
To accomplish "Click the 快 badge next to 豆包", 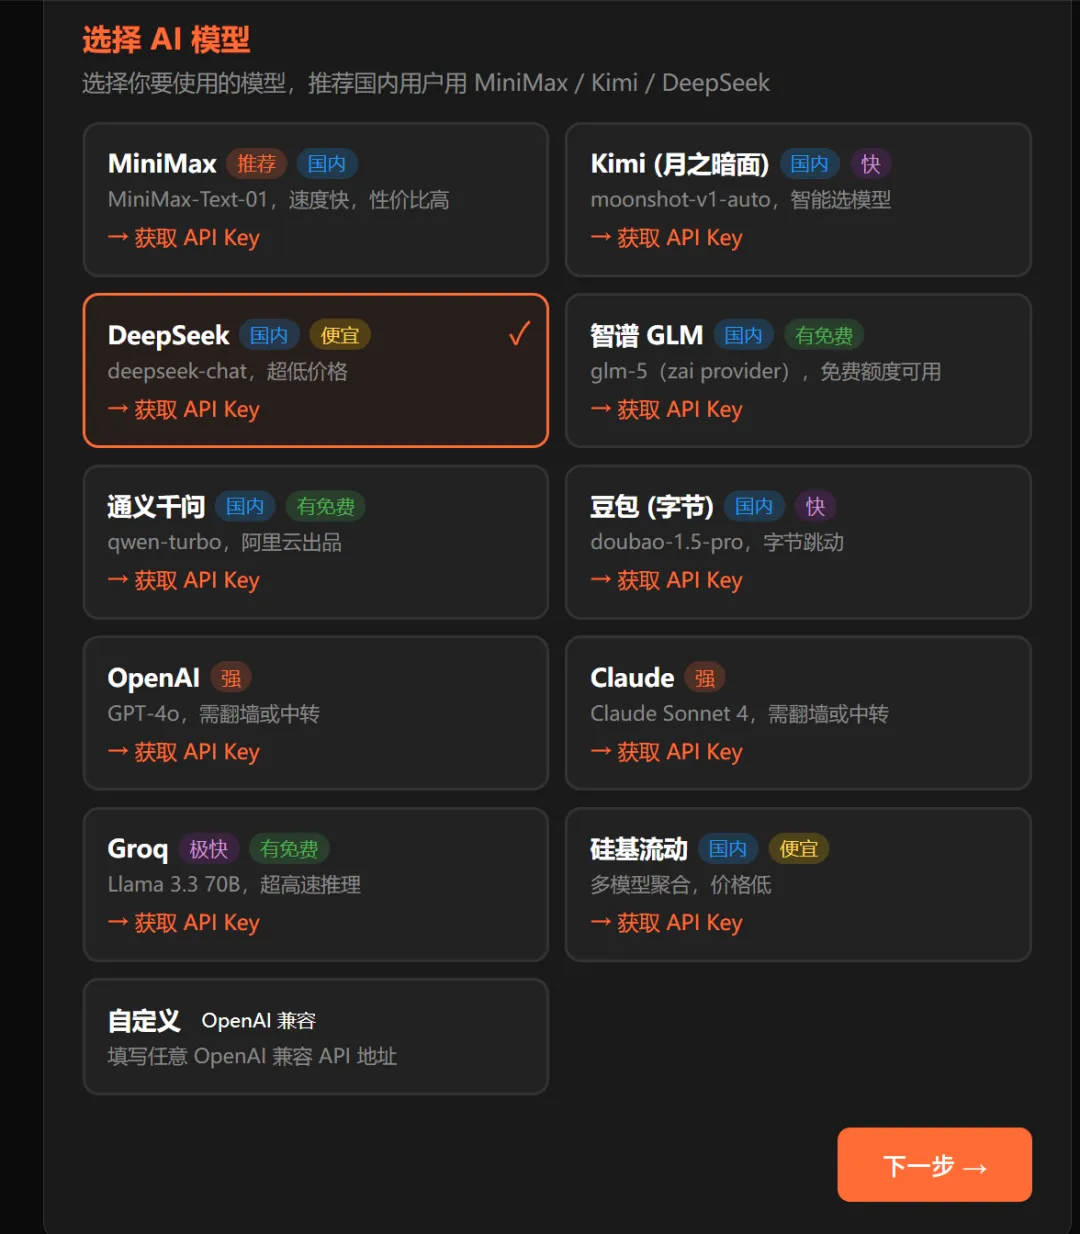I will pos(816,506).
